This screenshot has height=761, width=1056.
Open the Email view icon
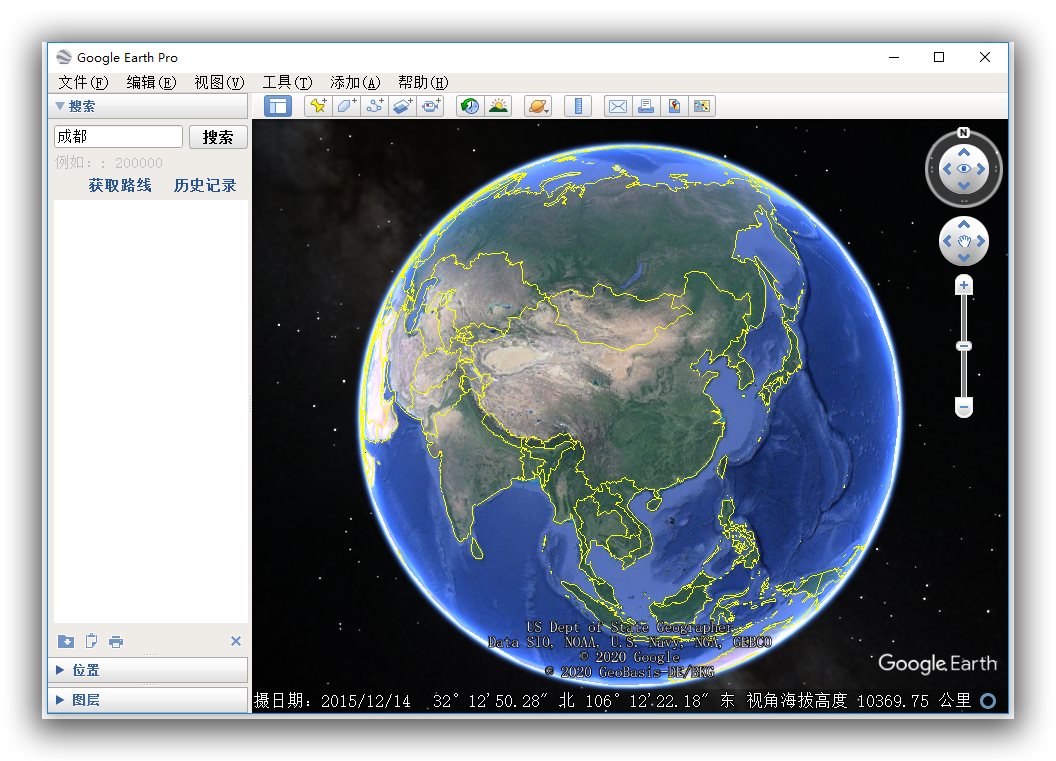[618, 105]
